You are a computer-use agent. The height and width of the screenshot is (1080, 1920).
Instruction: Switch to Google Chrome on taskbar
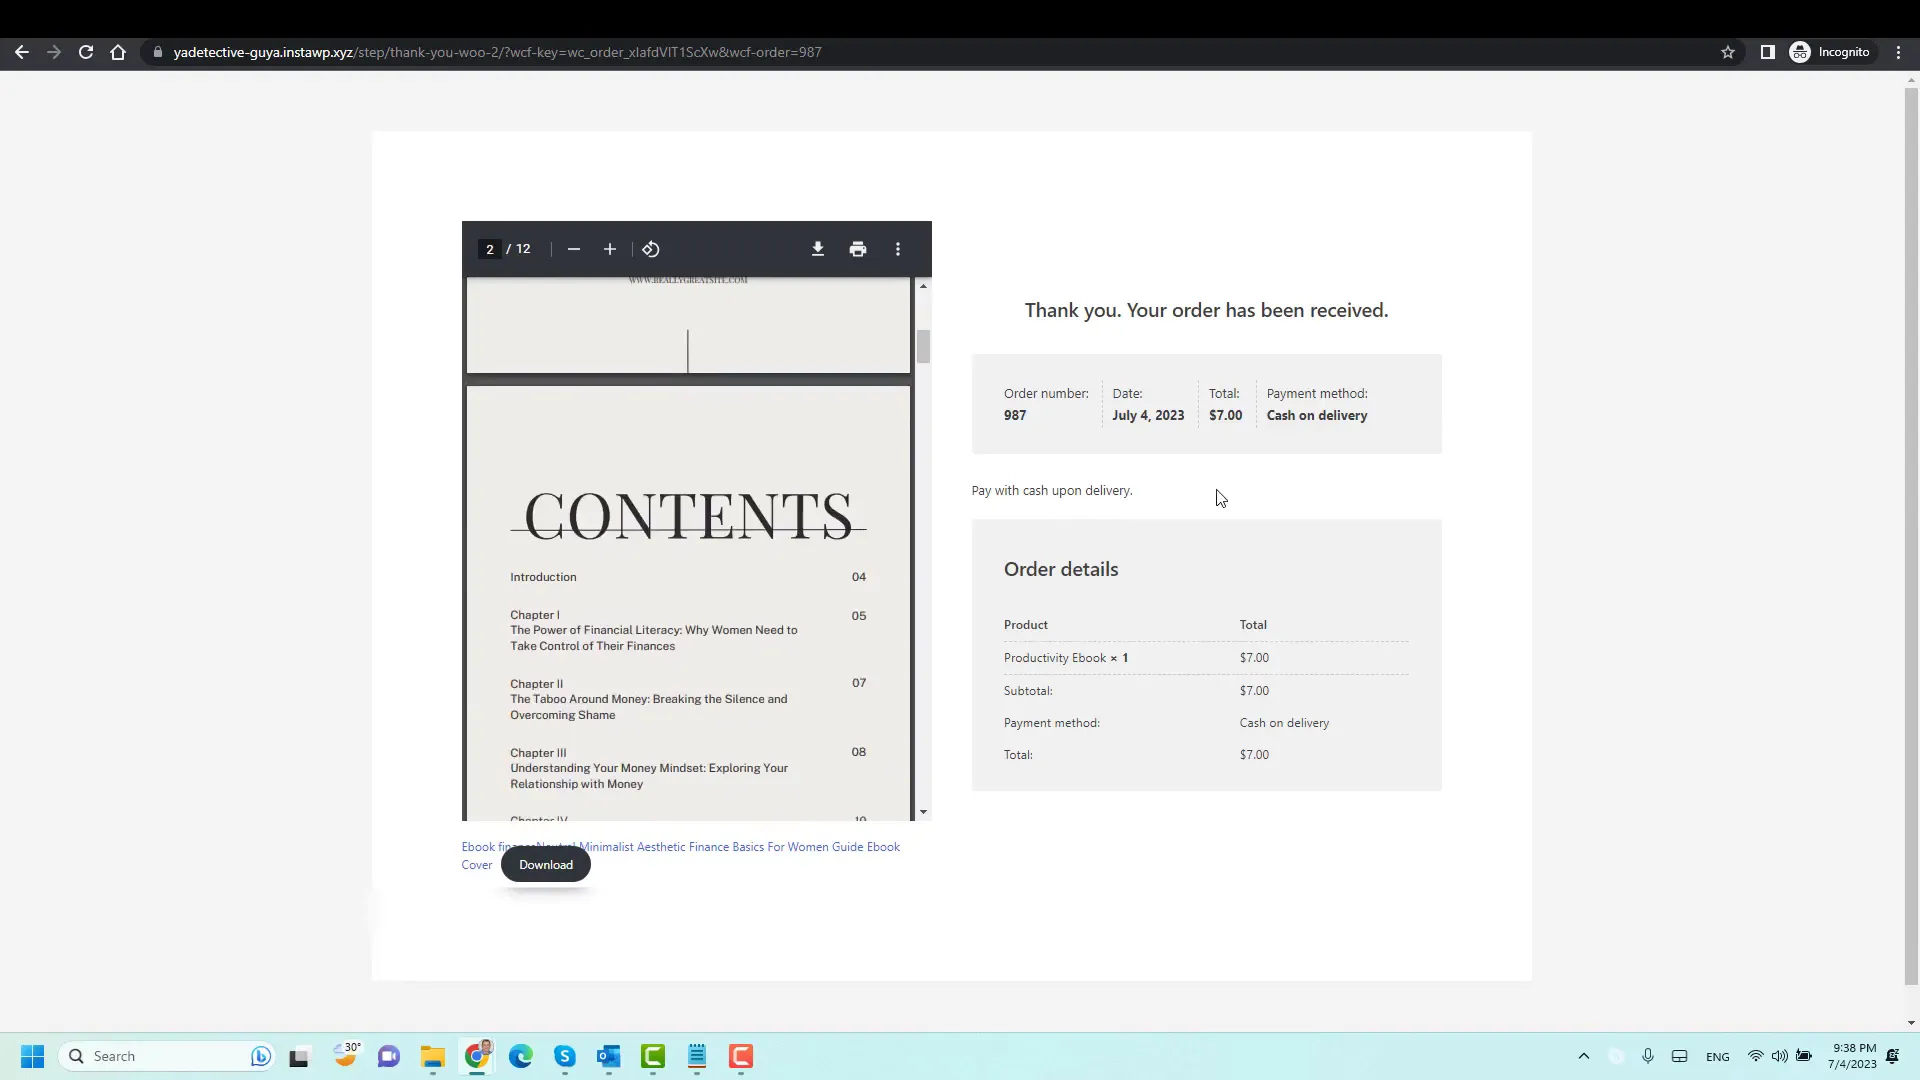coord(477,1056)
